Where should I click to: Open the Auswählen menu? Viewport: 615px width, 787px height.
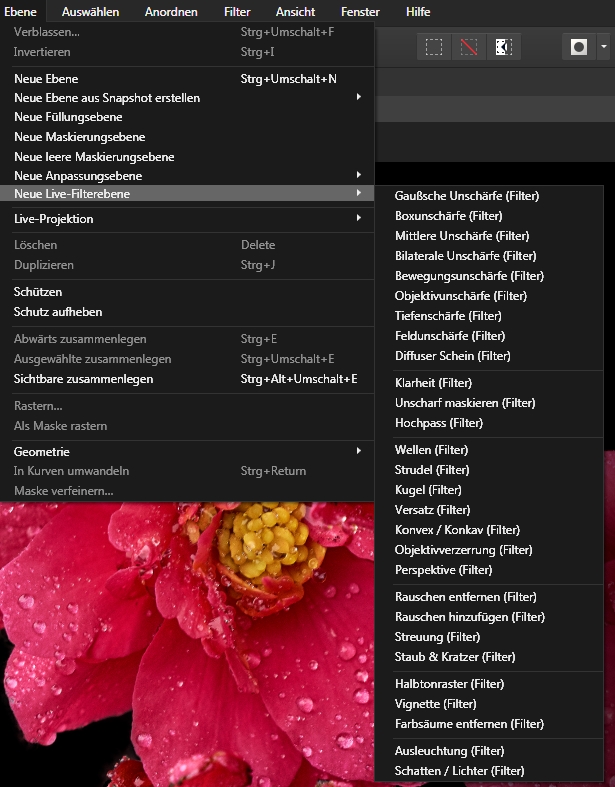(90, 11)
